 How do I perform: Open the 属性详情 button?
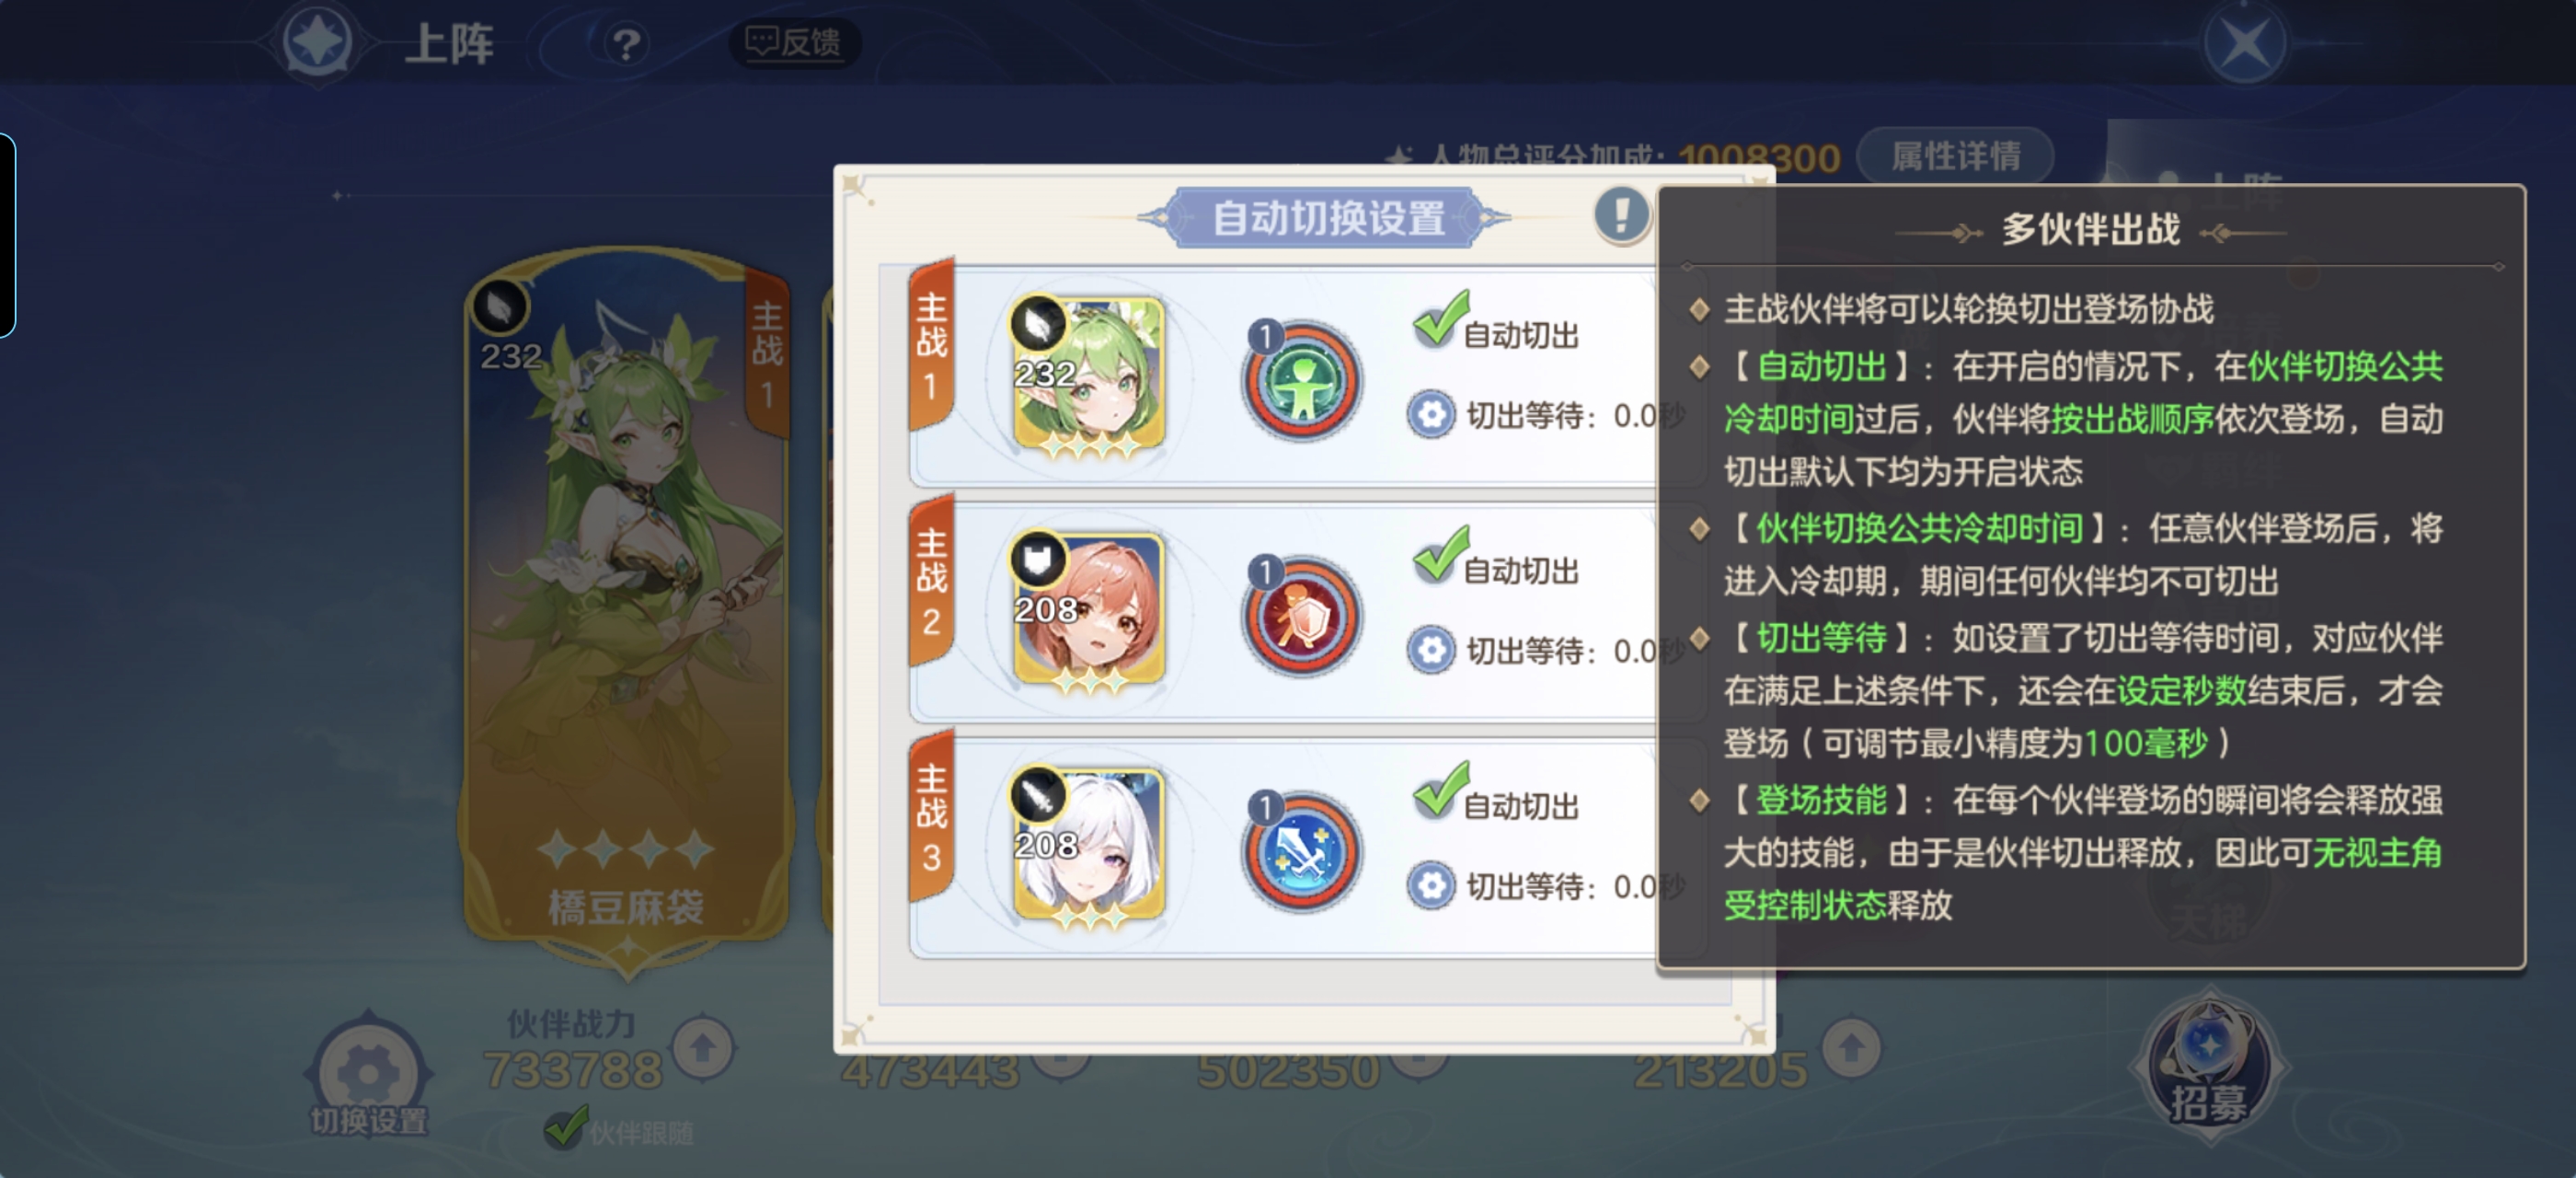click(1955, 156)
